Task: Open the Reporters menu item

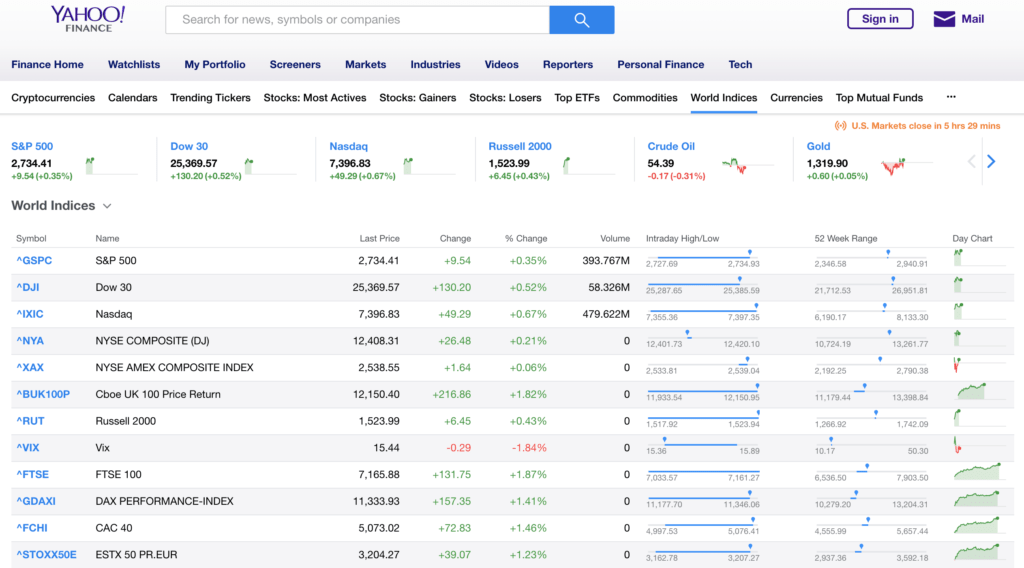Action: (568, 65)
